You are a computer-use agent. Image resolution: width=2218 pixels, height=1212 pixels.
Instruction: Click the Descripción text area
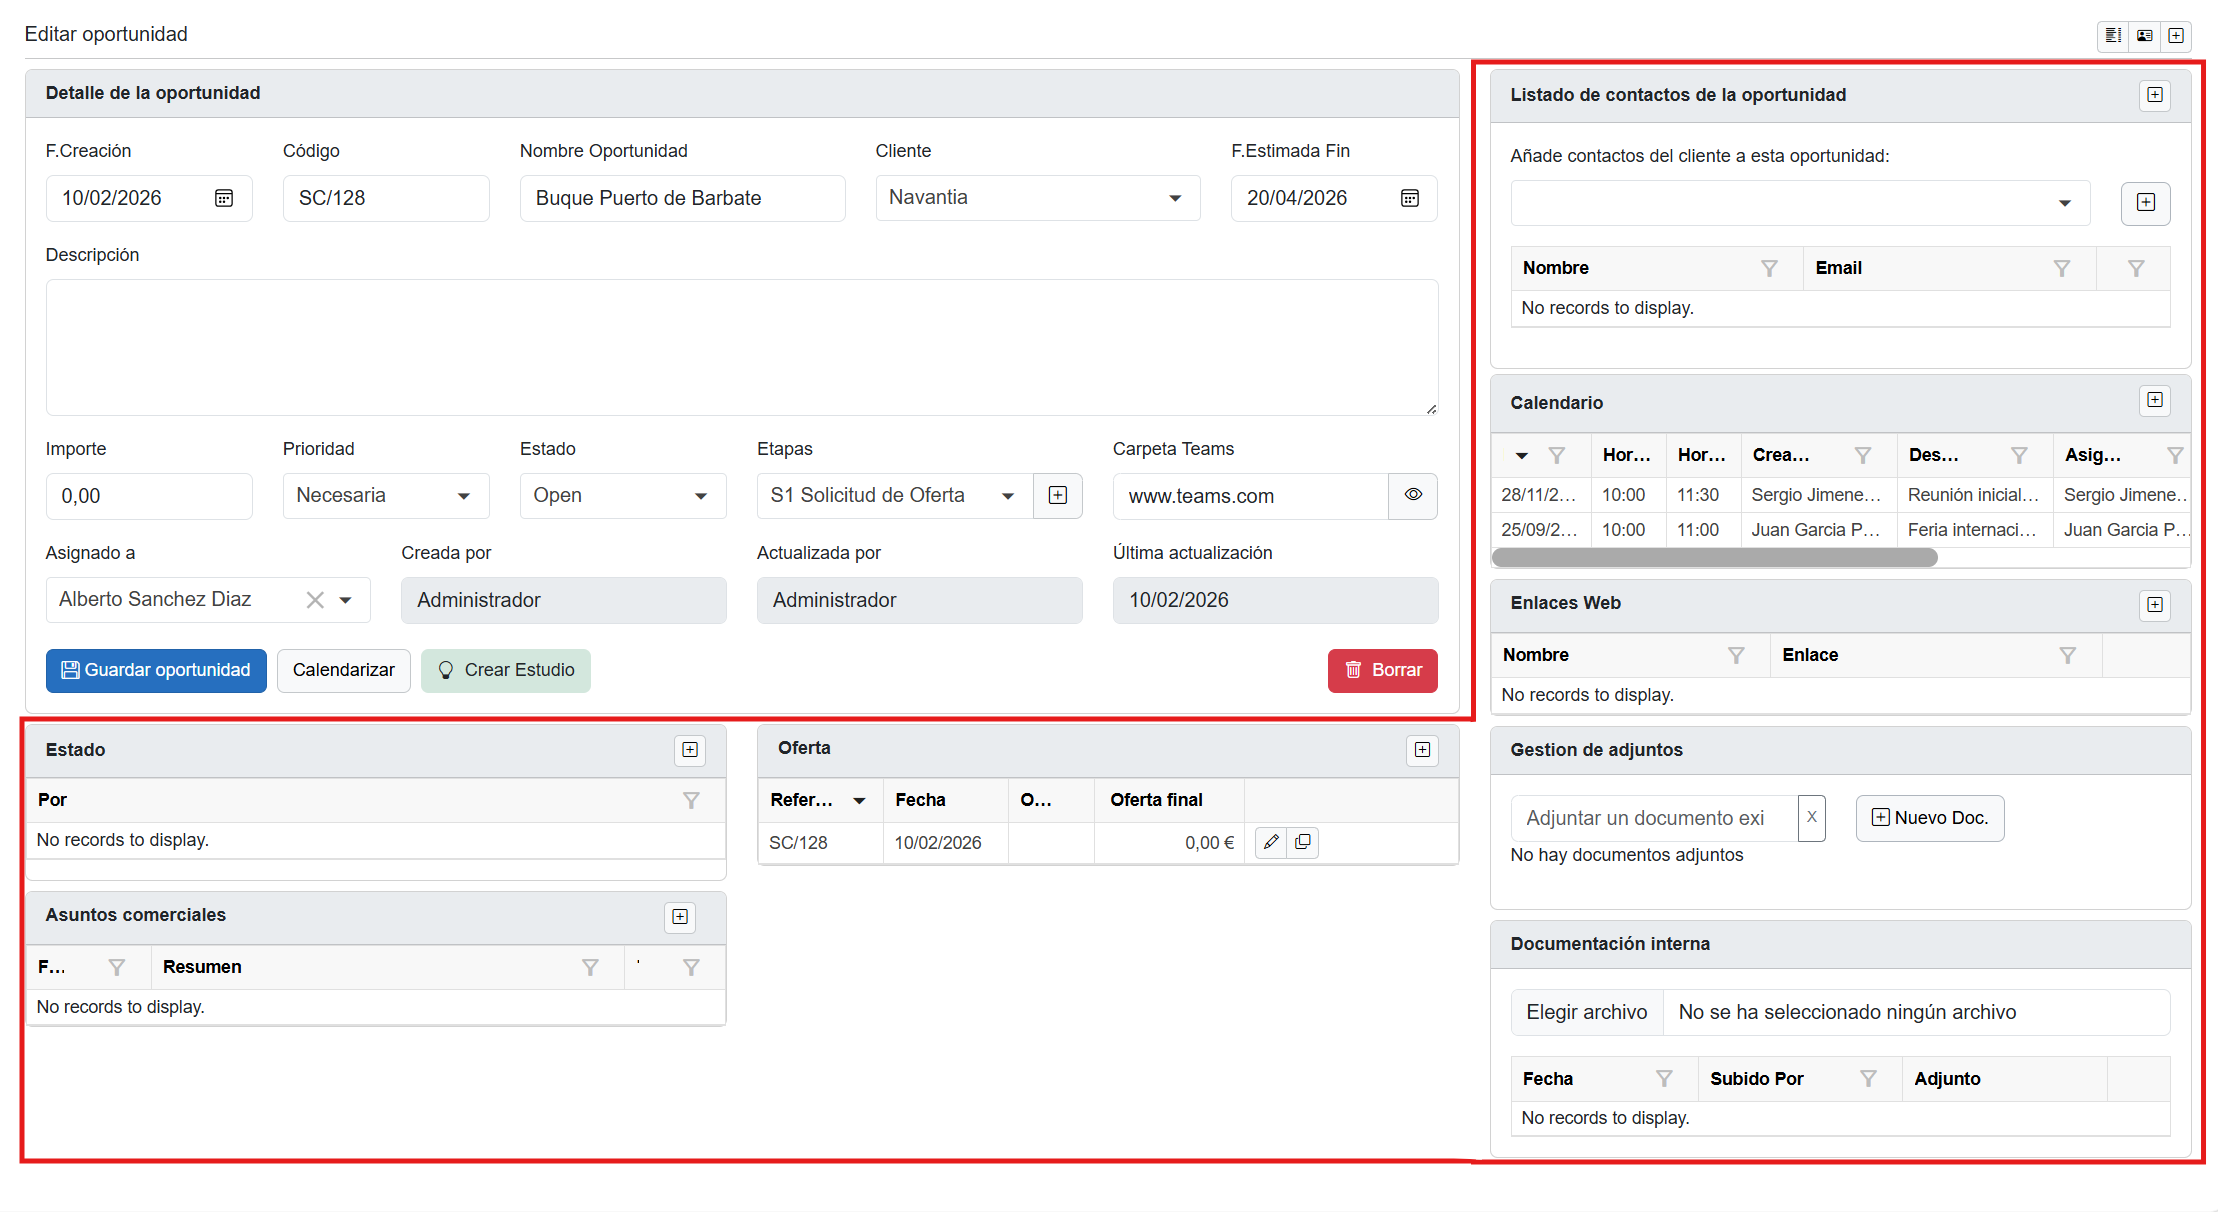(741, 347)
